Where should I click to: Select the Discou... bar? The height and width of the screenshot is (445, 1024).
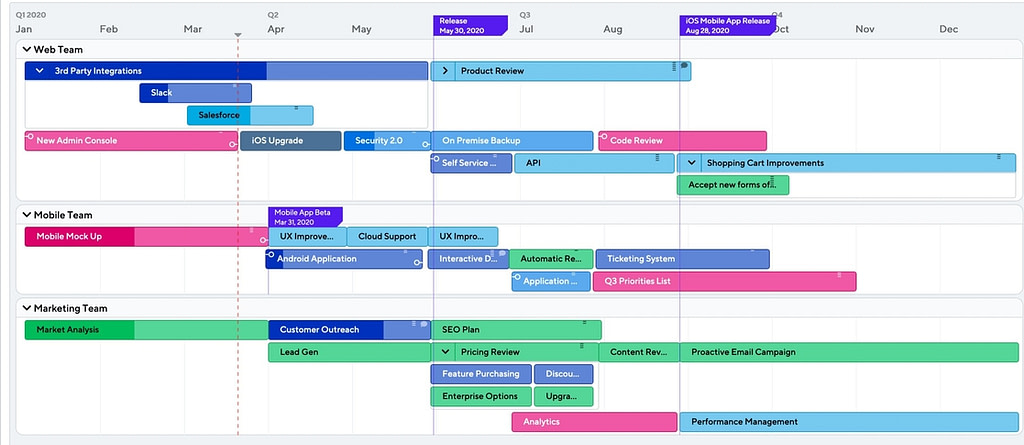pyautogui.click(x=564, y=374)
